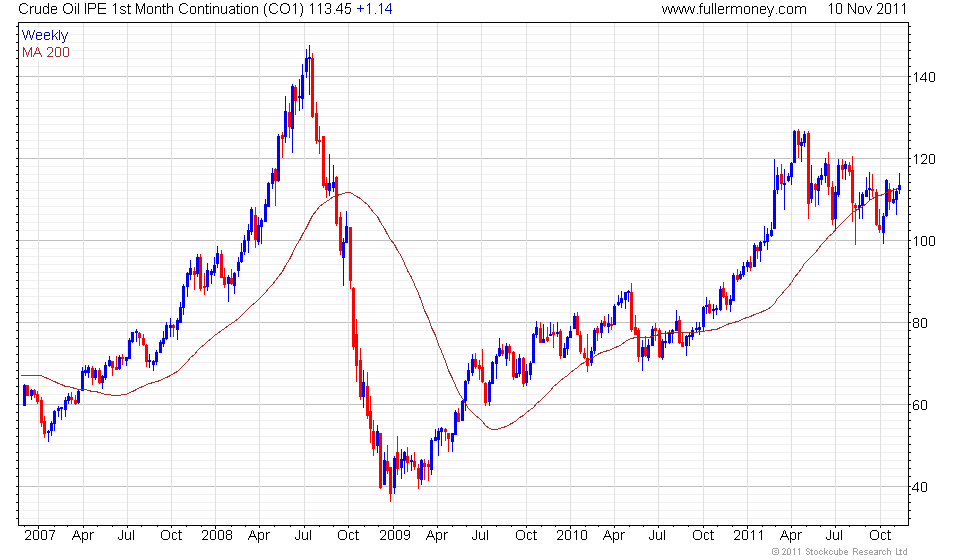This screenshot has width=960, height=560.
Task: Open the www.fullermoney.com website label
Action: tap(733, 9)
